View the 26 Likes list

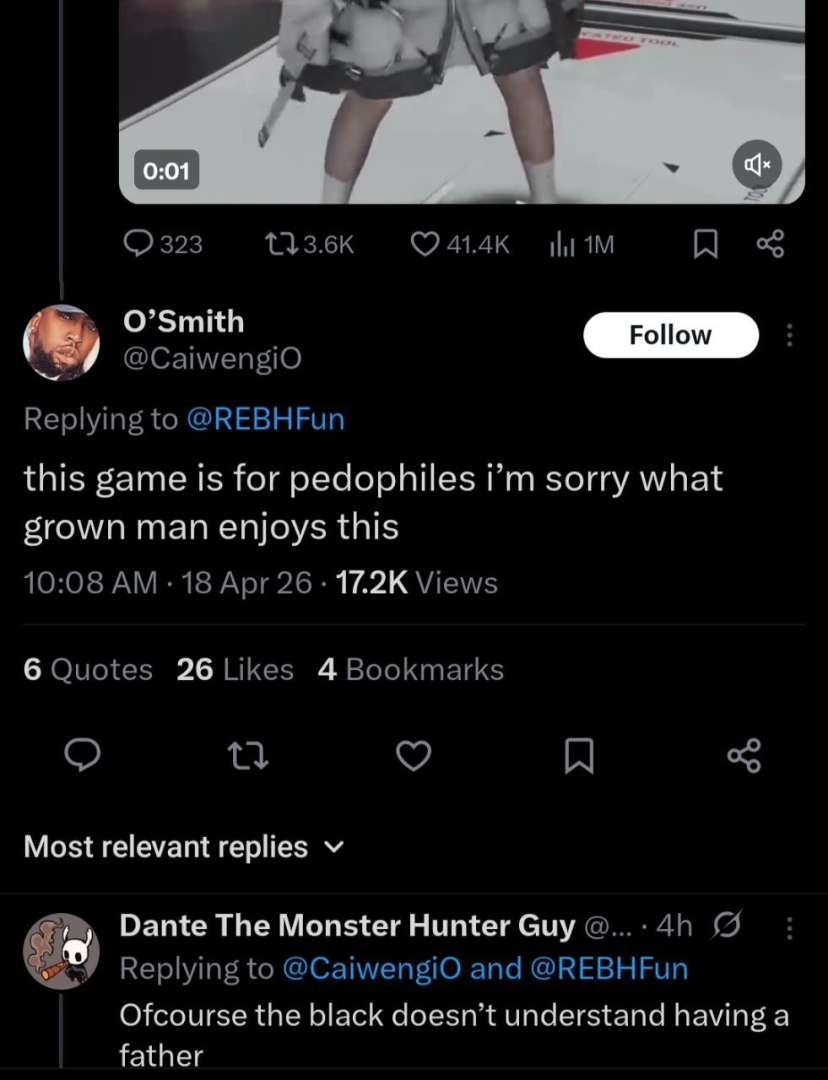coord(235,669)
